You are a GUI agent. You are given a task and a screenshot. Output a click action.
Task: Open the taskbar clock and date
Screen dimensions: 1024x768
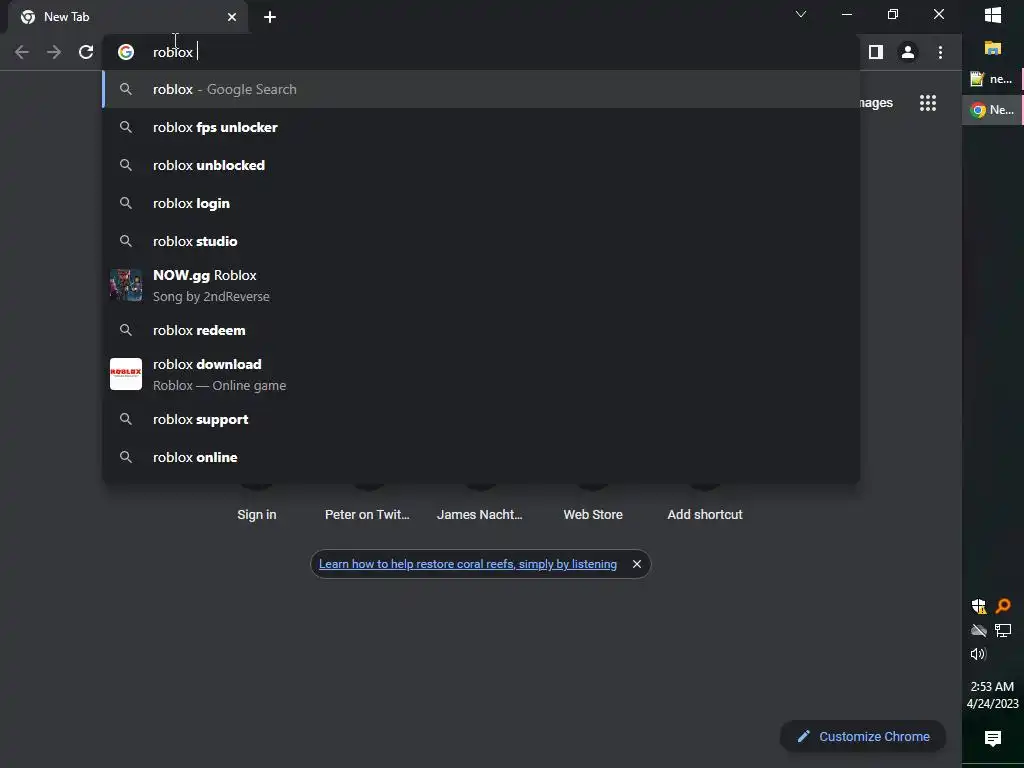click(993, 695)
